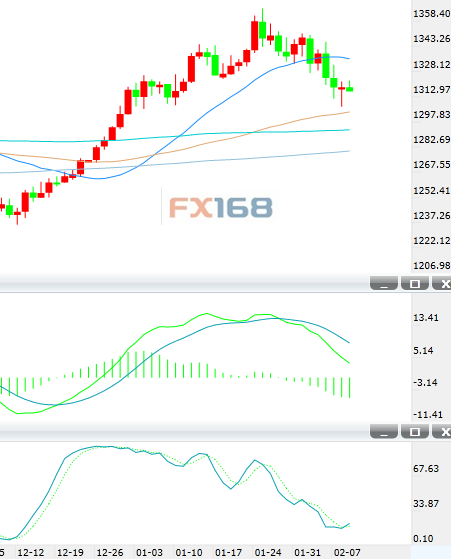Close the stochastic oscillator panel
451x559 pixels.
click(x=442, y=431)
